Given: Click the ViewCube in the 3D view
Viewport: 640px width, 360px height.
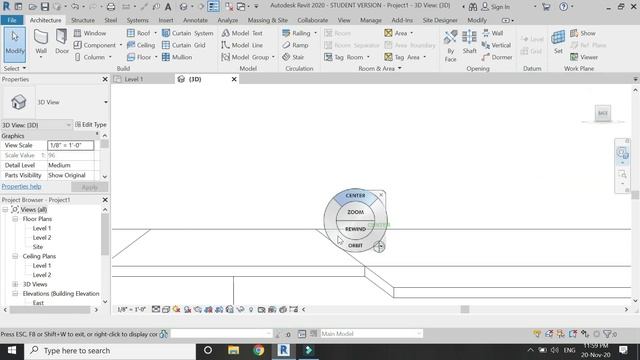Looking at the screenshot, I should click(x=603, y=113).
